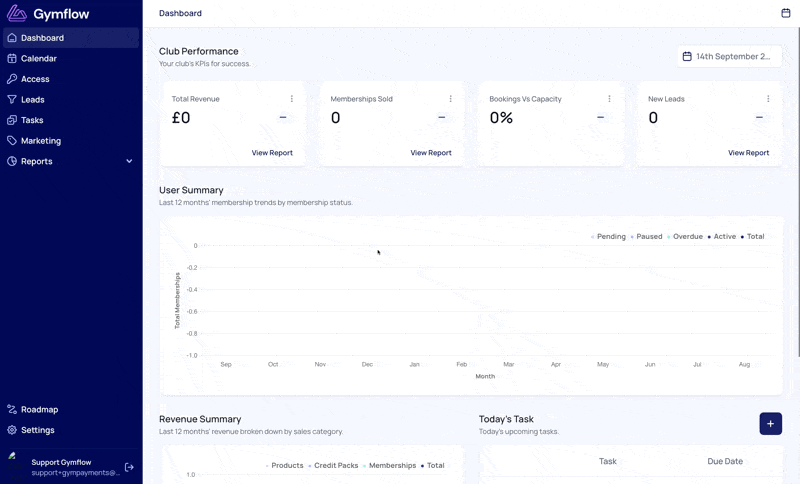Click the logout icon beside Support Gymflow

point(129,467)
